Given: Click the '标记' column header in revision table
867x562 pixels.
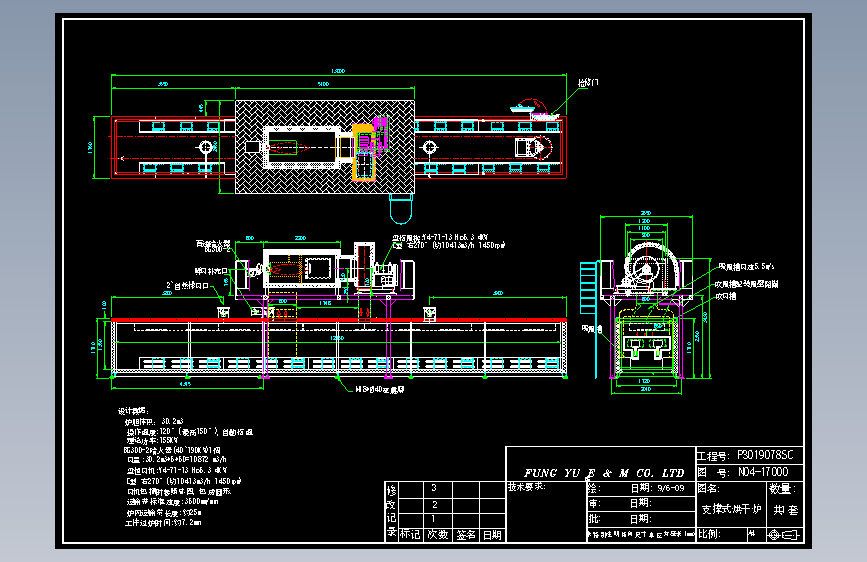Looking at the screenshot, I should click(x=410, y=535).
